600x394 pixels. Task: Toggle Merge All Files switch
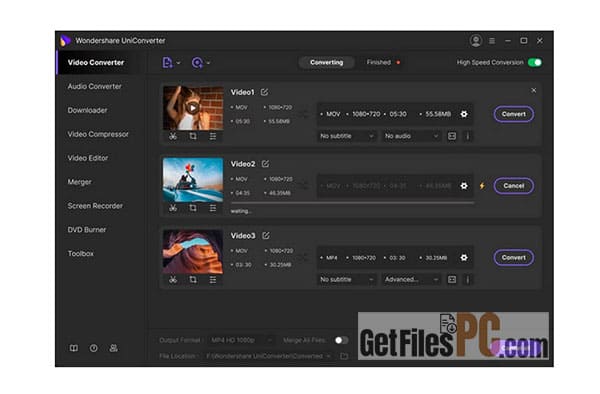341,340
